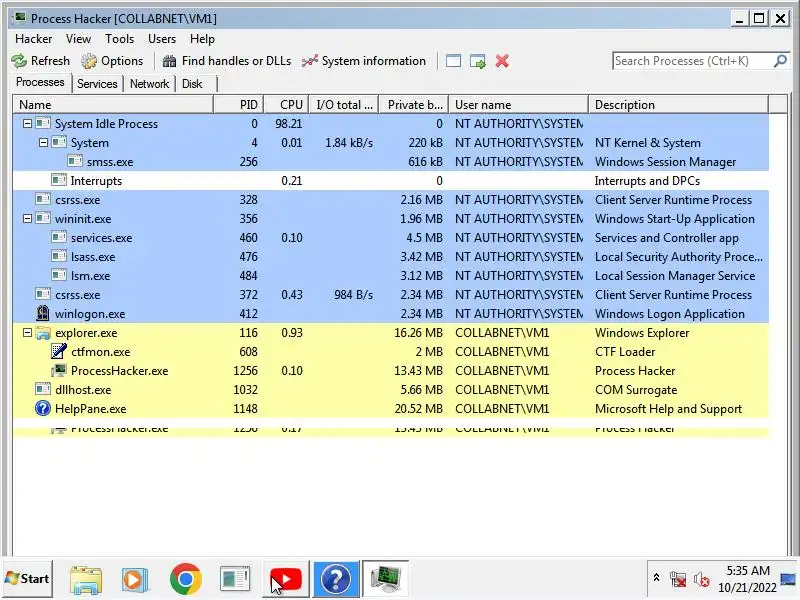This screenshot has width=800, height=600.
Task: Open the YouTube taskbar icon
Action: (x=286, y=579)
